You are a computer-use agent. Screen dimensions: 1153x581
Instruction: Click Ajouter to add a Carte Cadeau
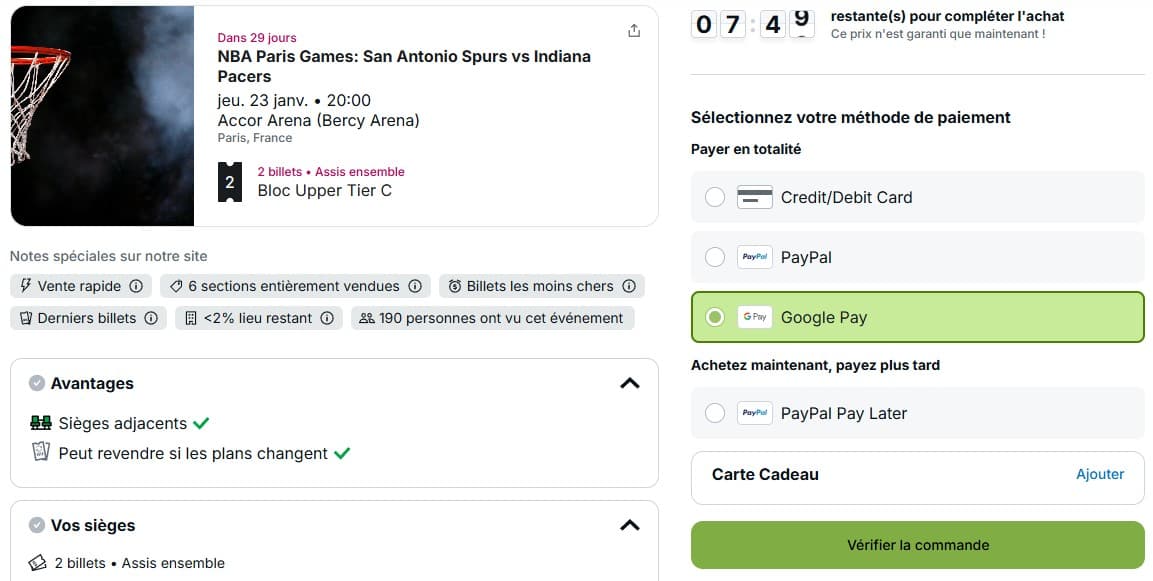(x=1100, y=475)
